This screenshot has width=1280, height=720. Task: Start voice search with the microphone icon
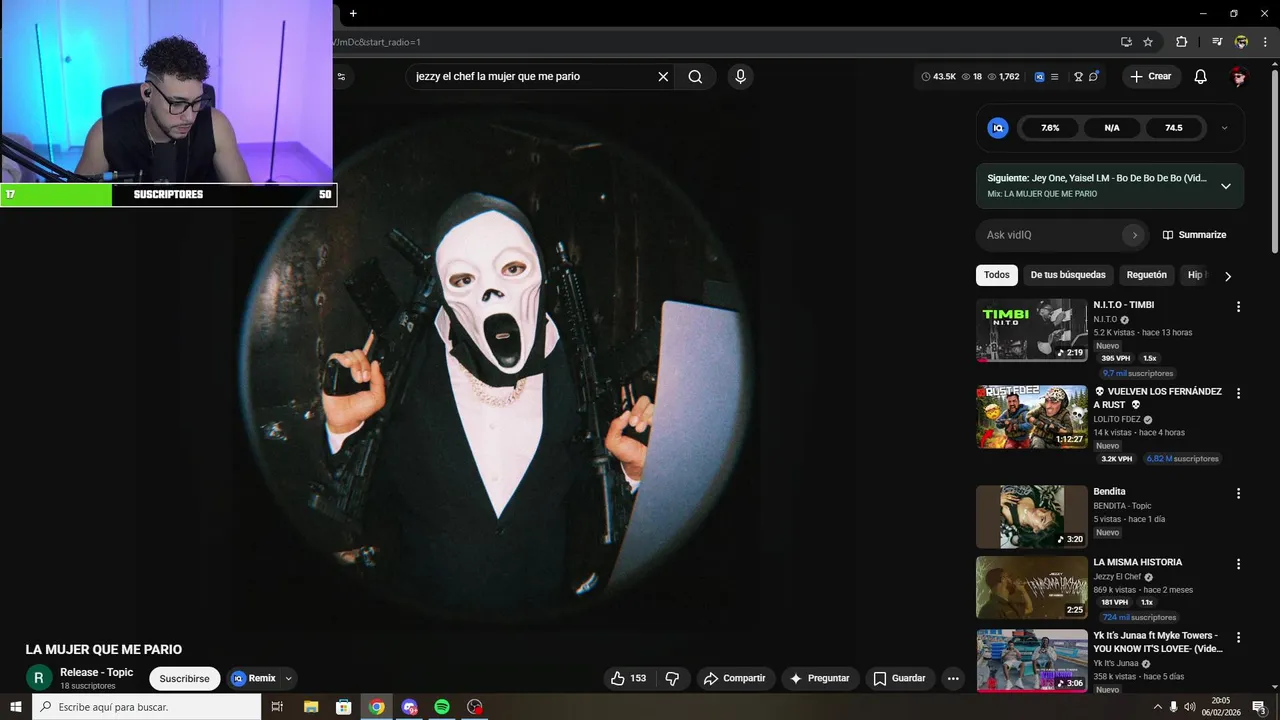point(740,76)
